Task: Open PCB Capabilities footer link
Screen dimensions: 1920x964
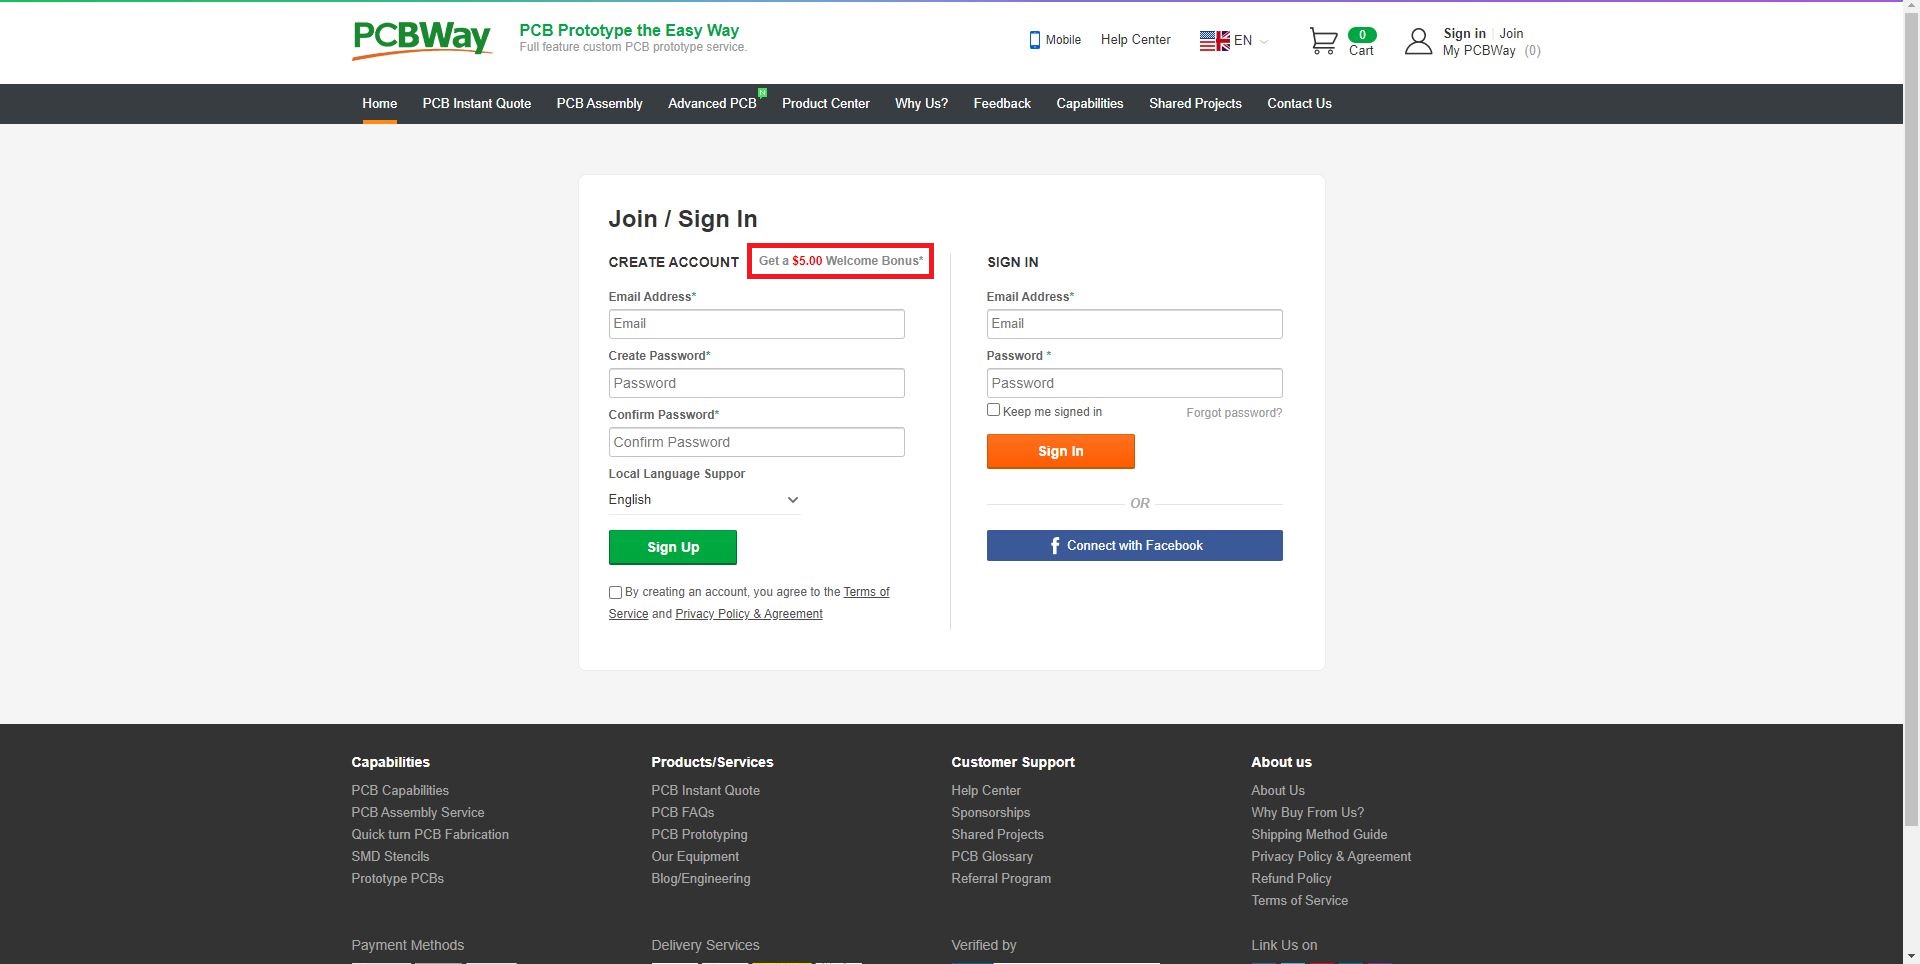Action: tap(400, 791)
